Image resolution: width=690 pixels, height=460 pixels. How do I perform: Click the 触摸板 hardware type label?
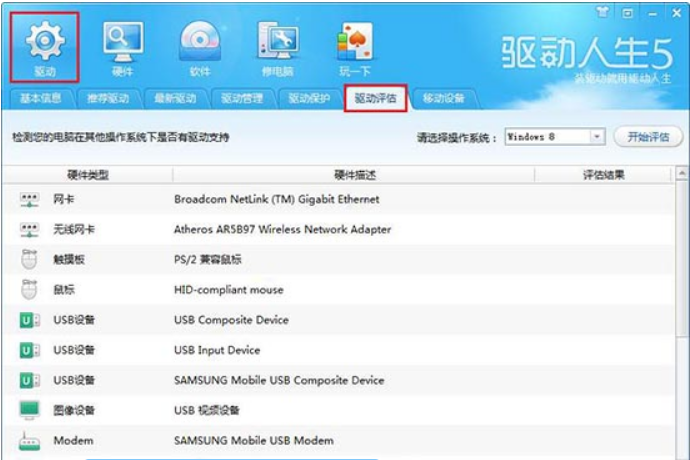click(69, 260)
